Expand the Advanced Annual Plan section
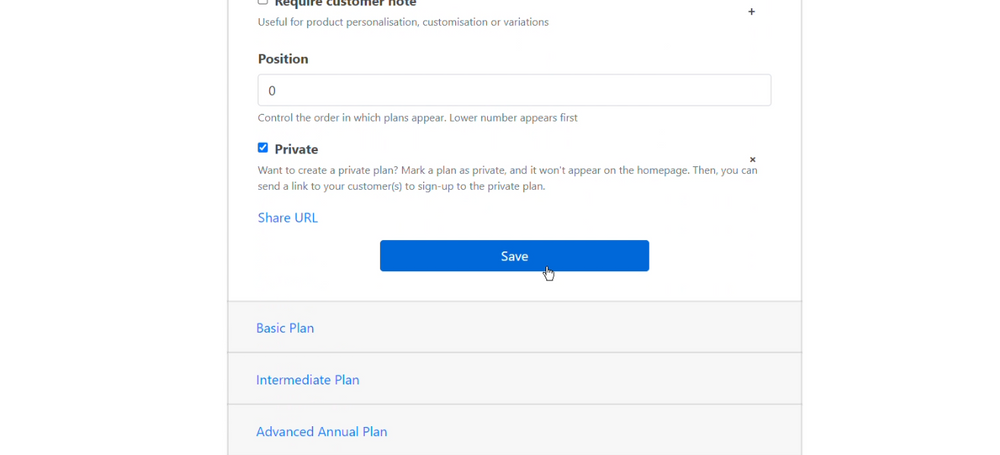 tap(321, 431)
